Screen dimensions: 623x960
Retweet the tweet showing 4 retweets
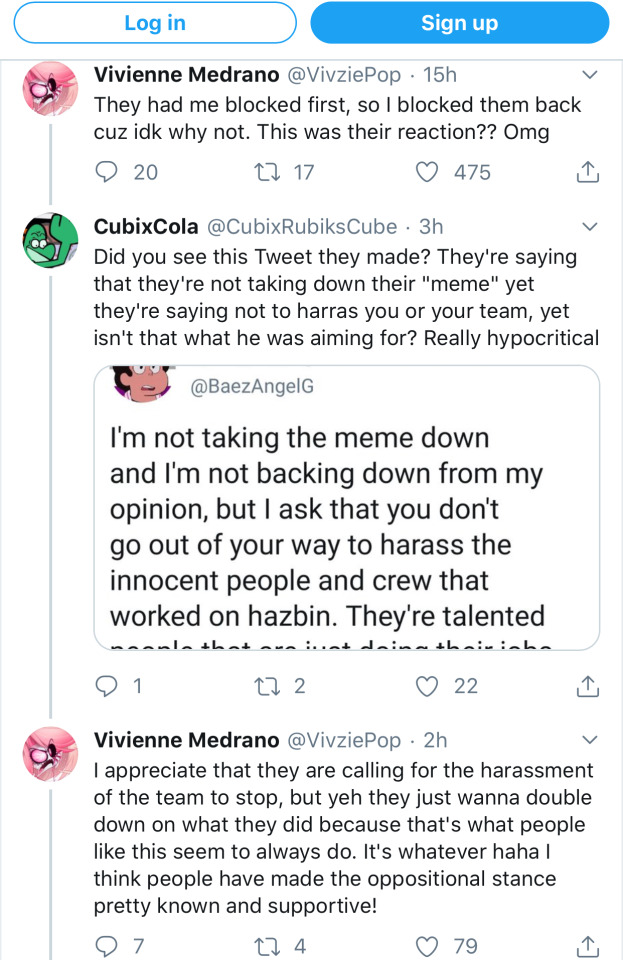click(269, 944)
